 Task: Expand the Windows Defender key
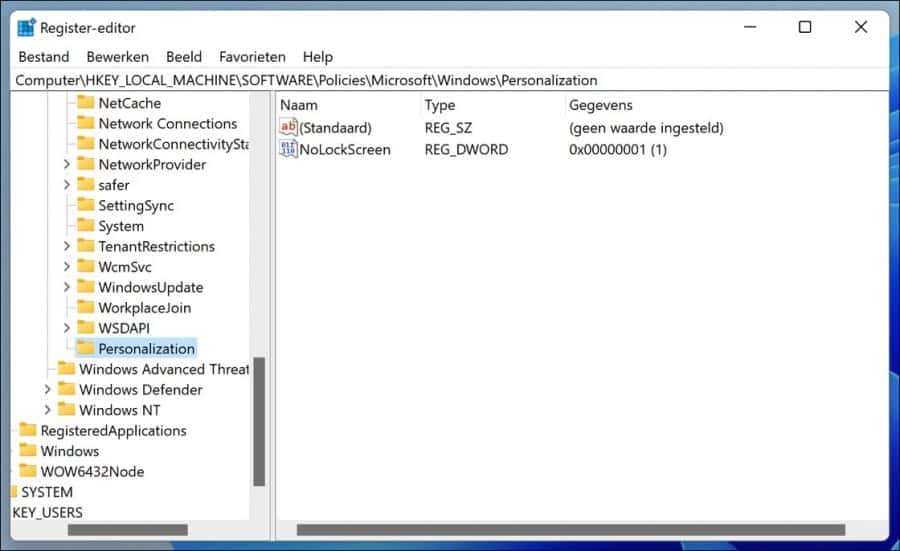[x=47, y=390]
